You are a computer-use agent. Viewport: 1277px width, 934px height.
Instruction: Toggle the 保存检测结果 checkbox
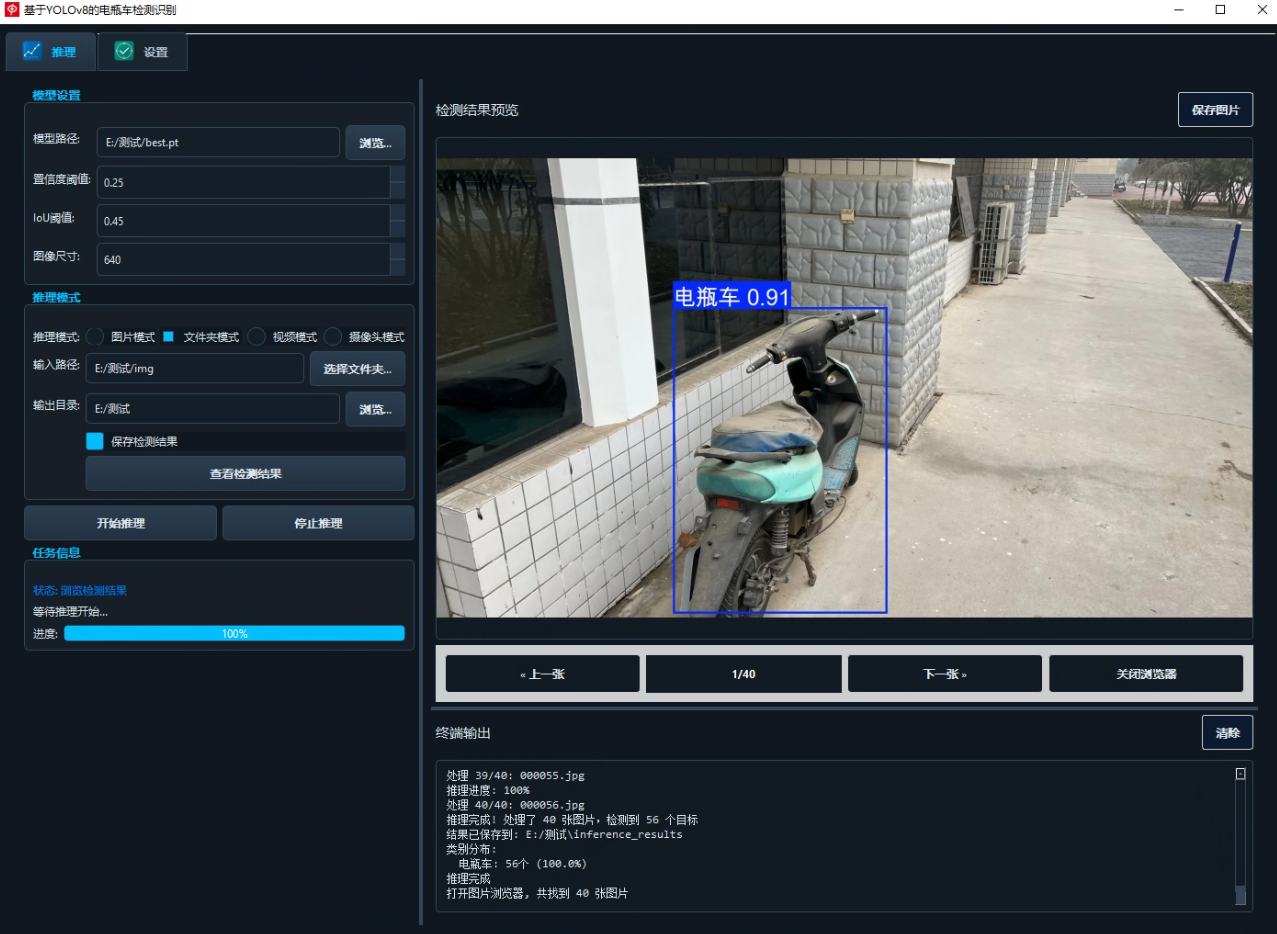pos(95,441)
